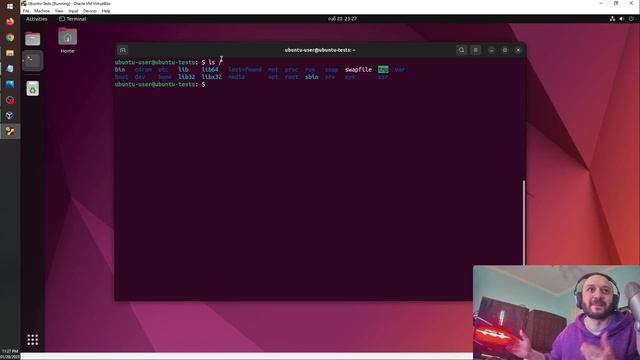
Task: Click the 'ls /' command text in terminal
Action: coord(215,62)
